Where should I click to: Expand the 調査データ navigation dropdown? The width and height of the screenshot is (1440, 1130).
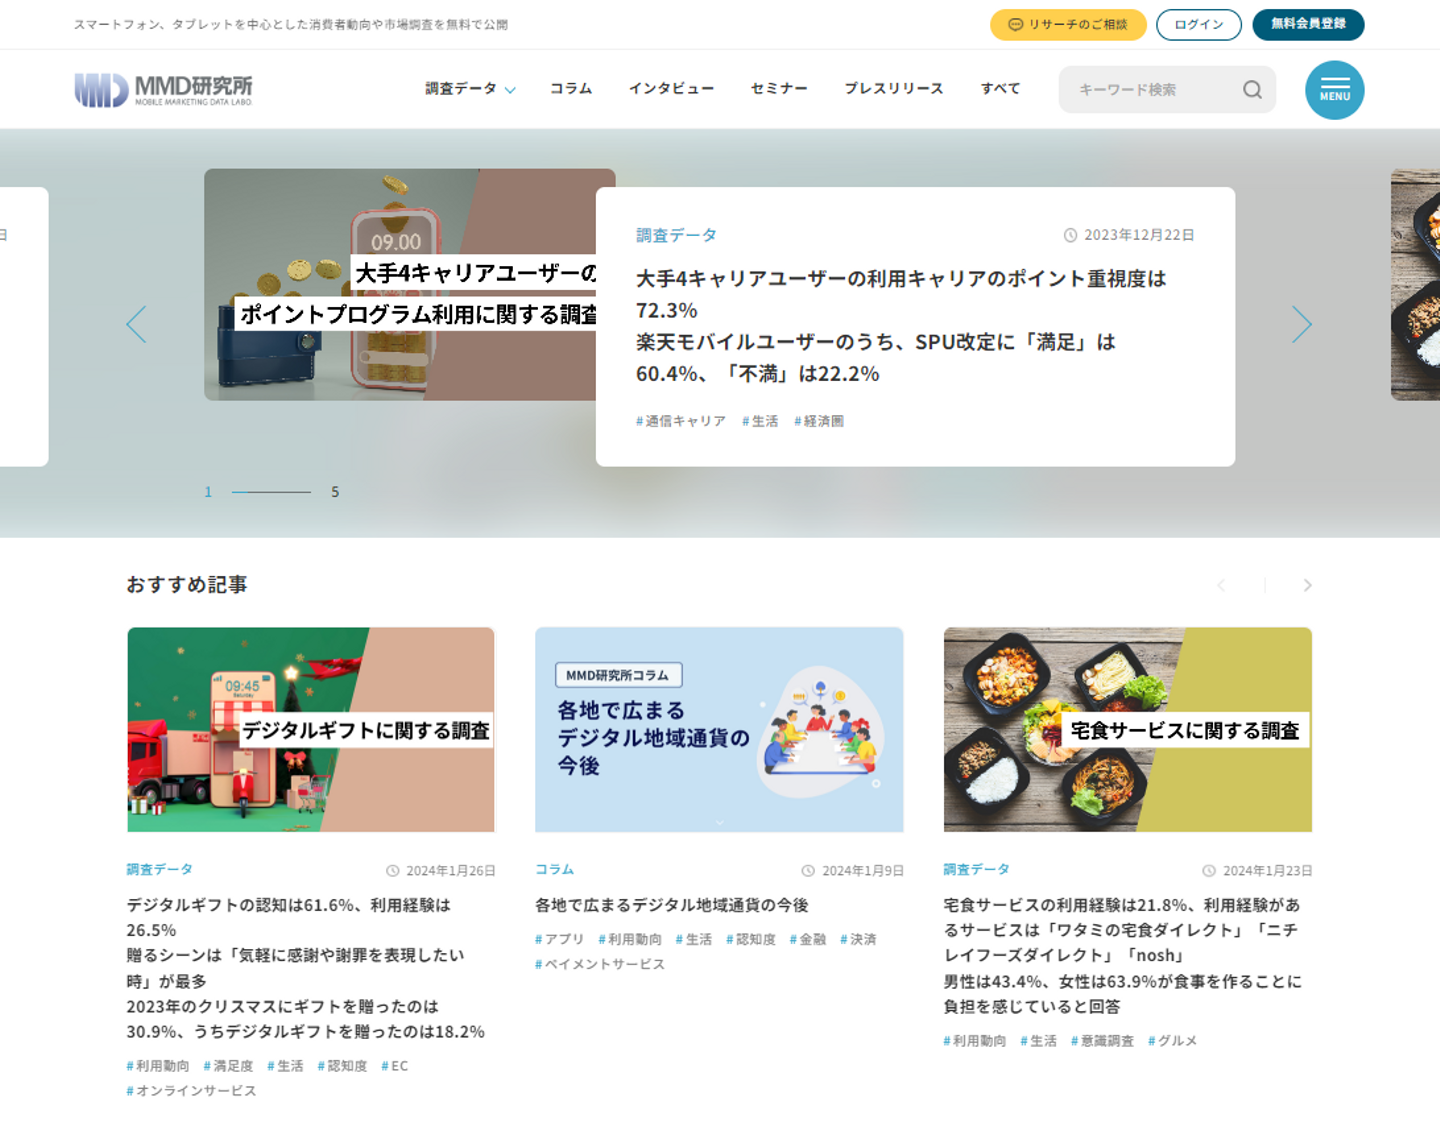click(470, 89)
